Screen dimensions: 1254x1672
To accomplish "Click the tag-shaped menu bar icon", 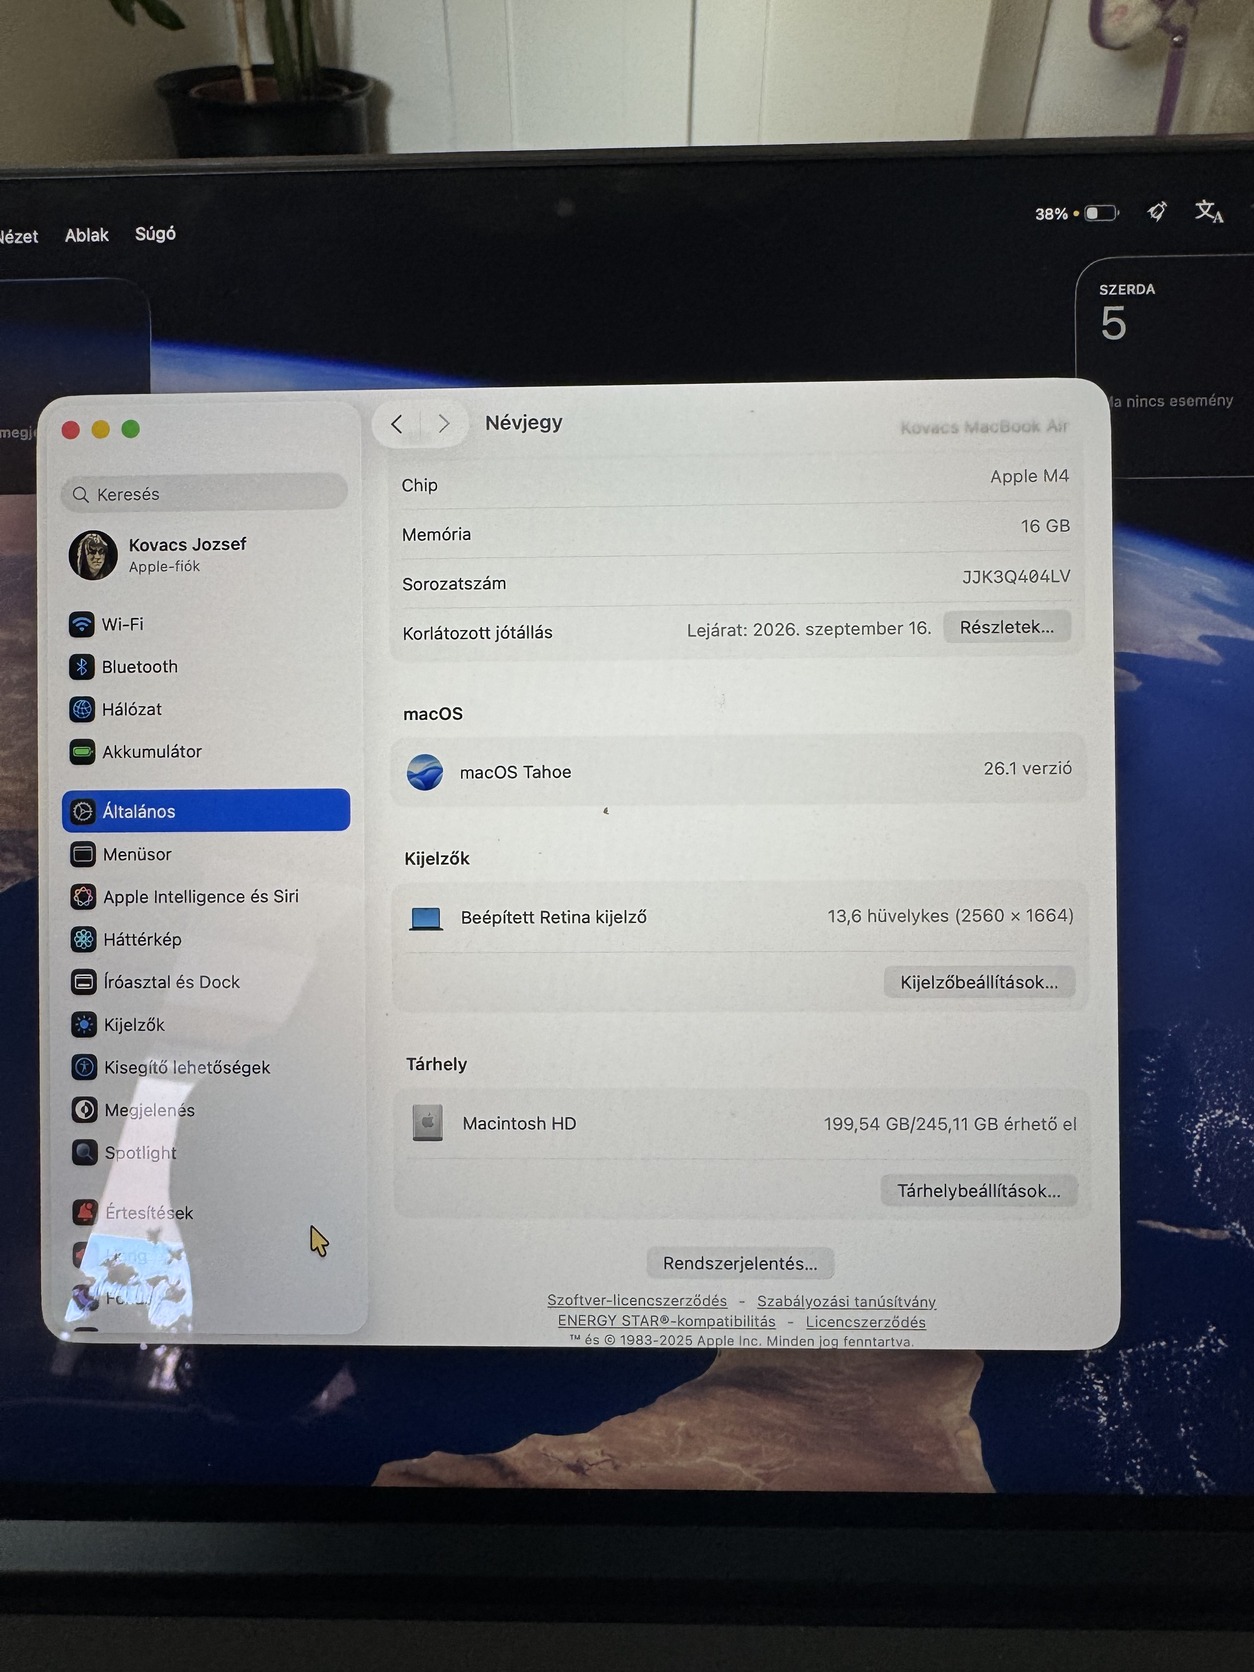I will [1157, 211].
